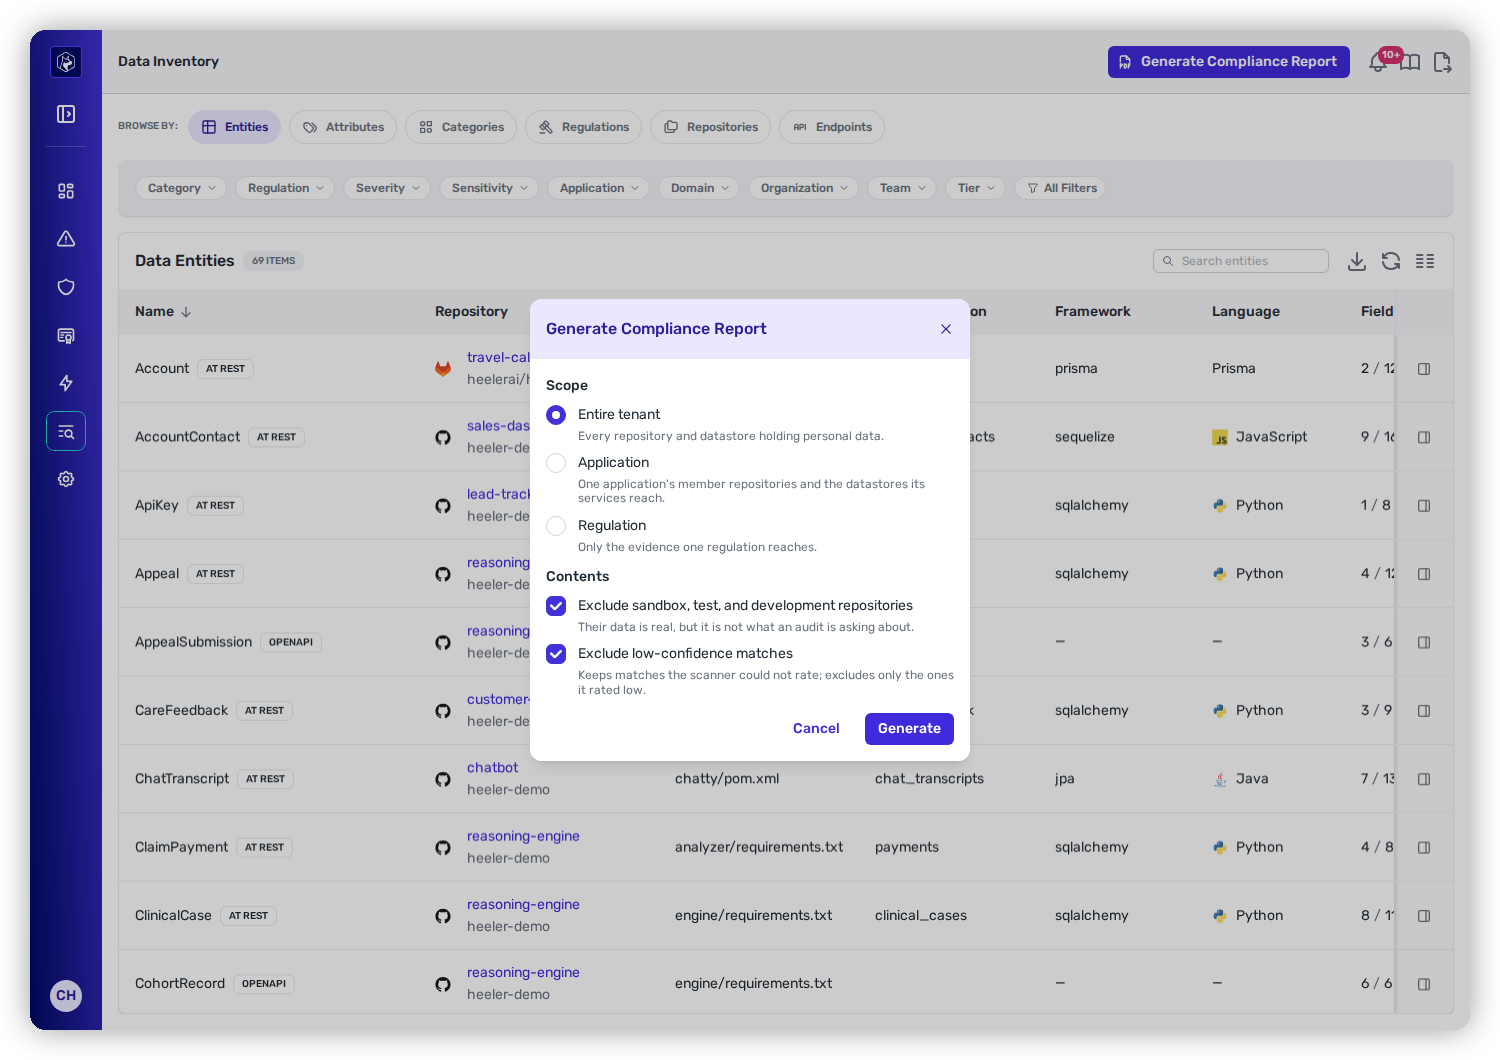Screen dimensions: 1500x1060
Task: Toggle the sidebar collapse panel icon
Action: (66, 114)
